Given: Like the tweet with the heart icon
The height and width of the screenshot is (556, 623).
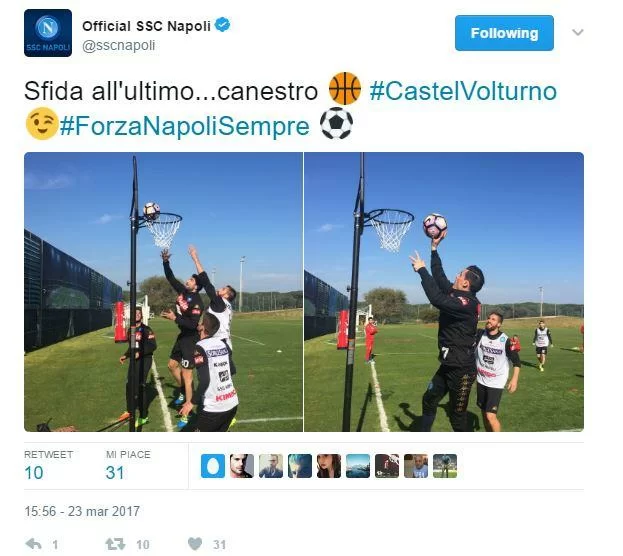Looking at the screenshot, I should click(x=195, y=544).
